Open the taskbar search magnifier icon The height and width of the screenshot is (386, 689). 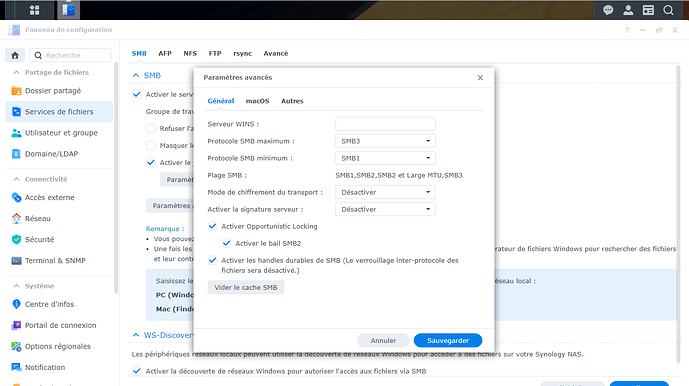click(x=668, y=10)
